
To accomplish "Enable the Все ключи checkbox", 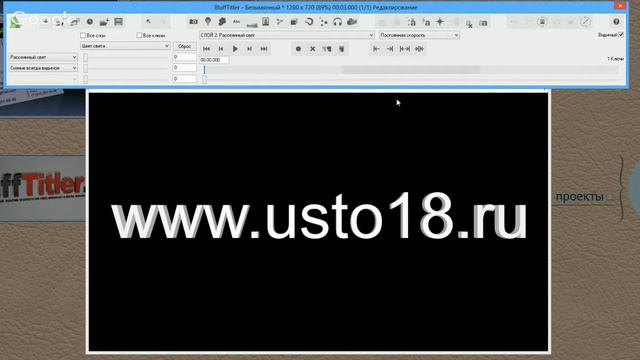I will pos(139,36).
